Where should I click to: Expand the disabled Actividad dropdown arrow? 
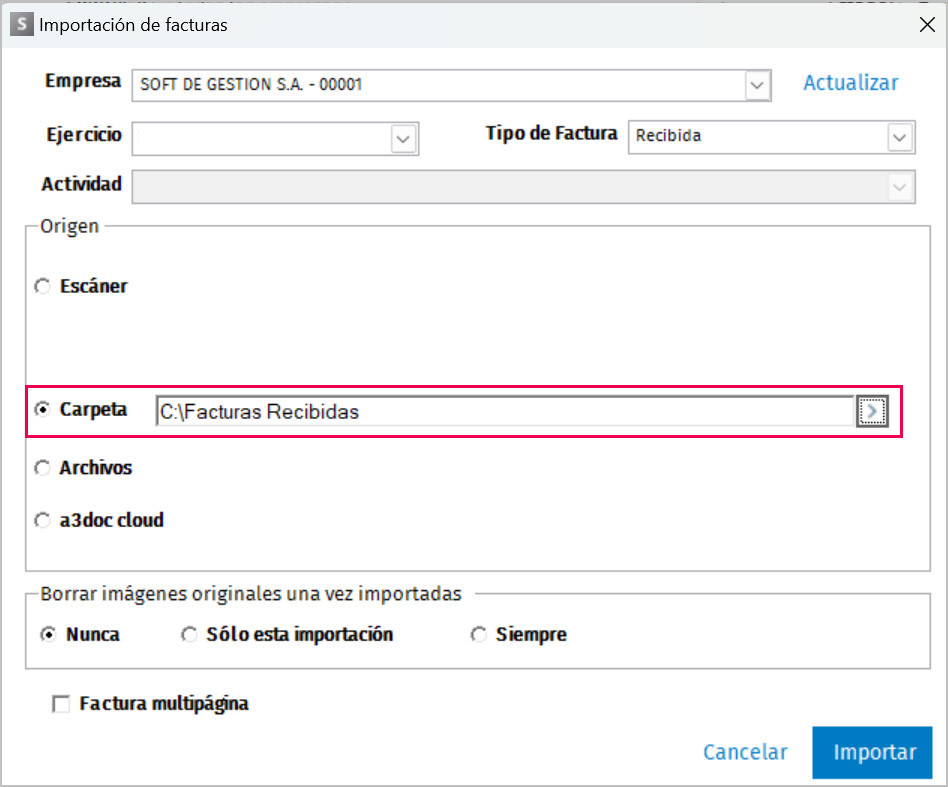coord(900,187)
